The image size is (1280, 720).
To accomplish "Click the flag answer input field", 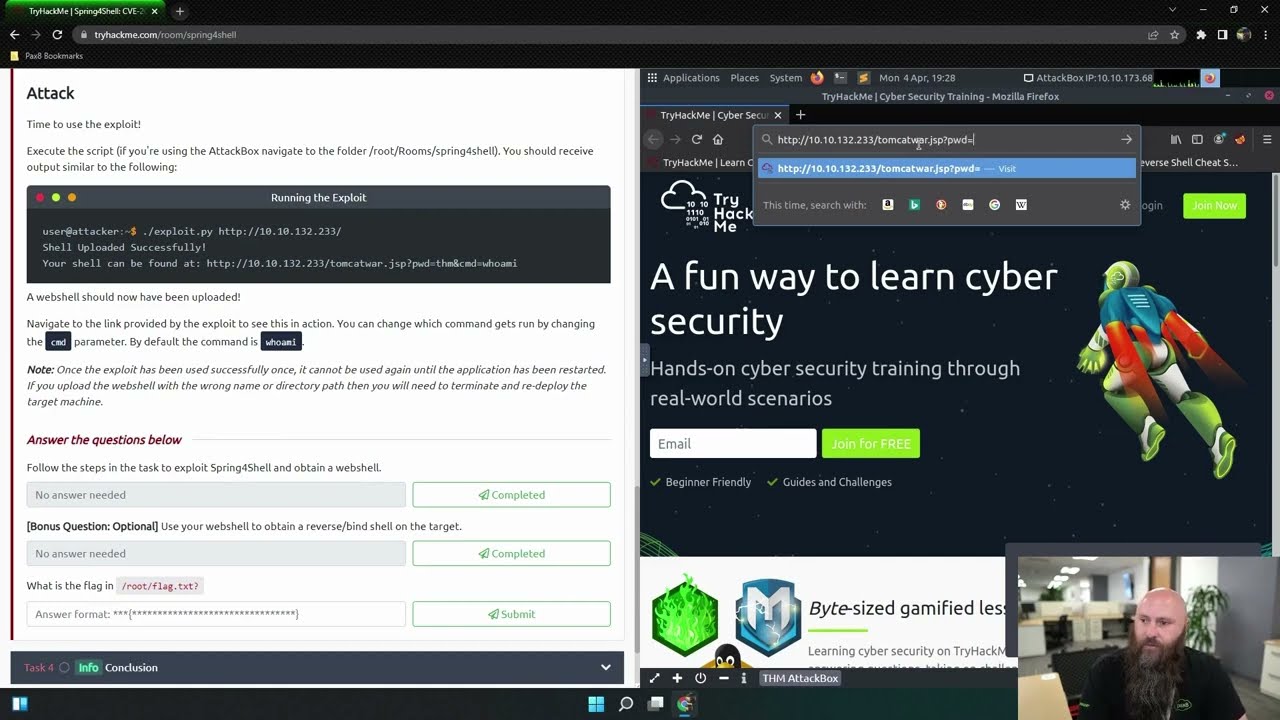I will pos(216,614).
